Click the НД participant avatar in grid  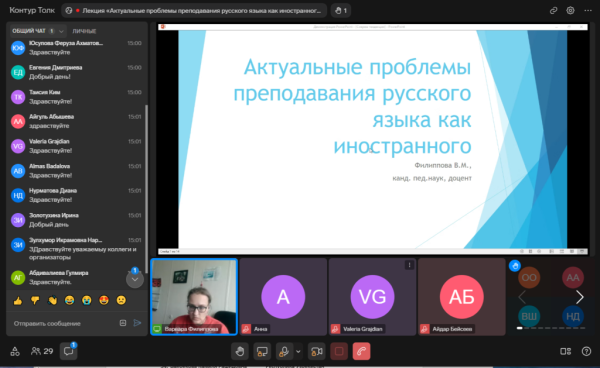573,316
